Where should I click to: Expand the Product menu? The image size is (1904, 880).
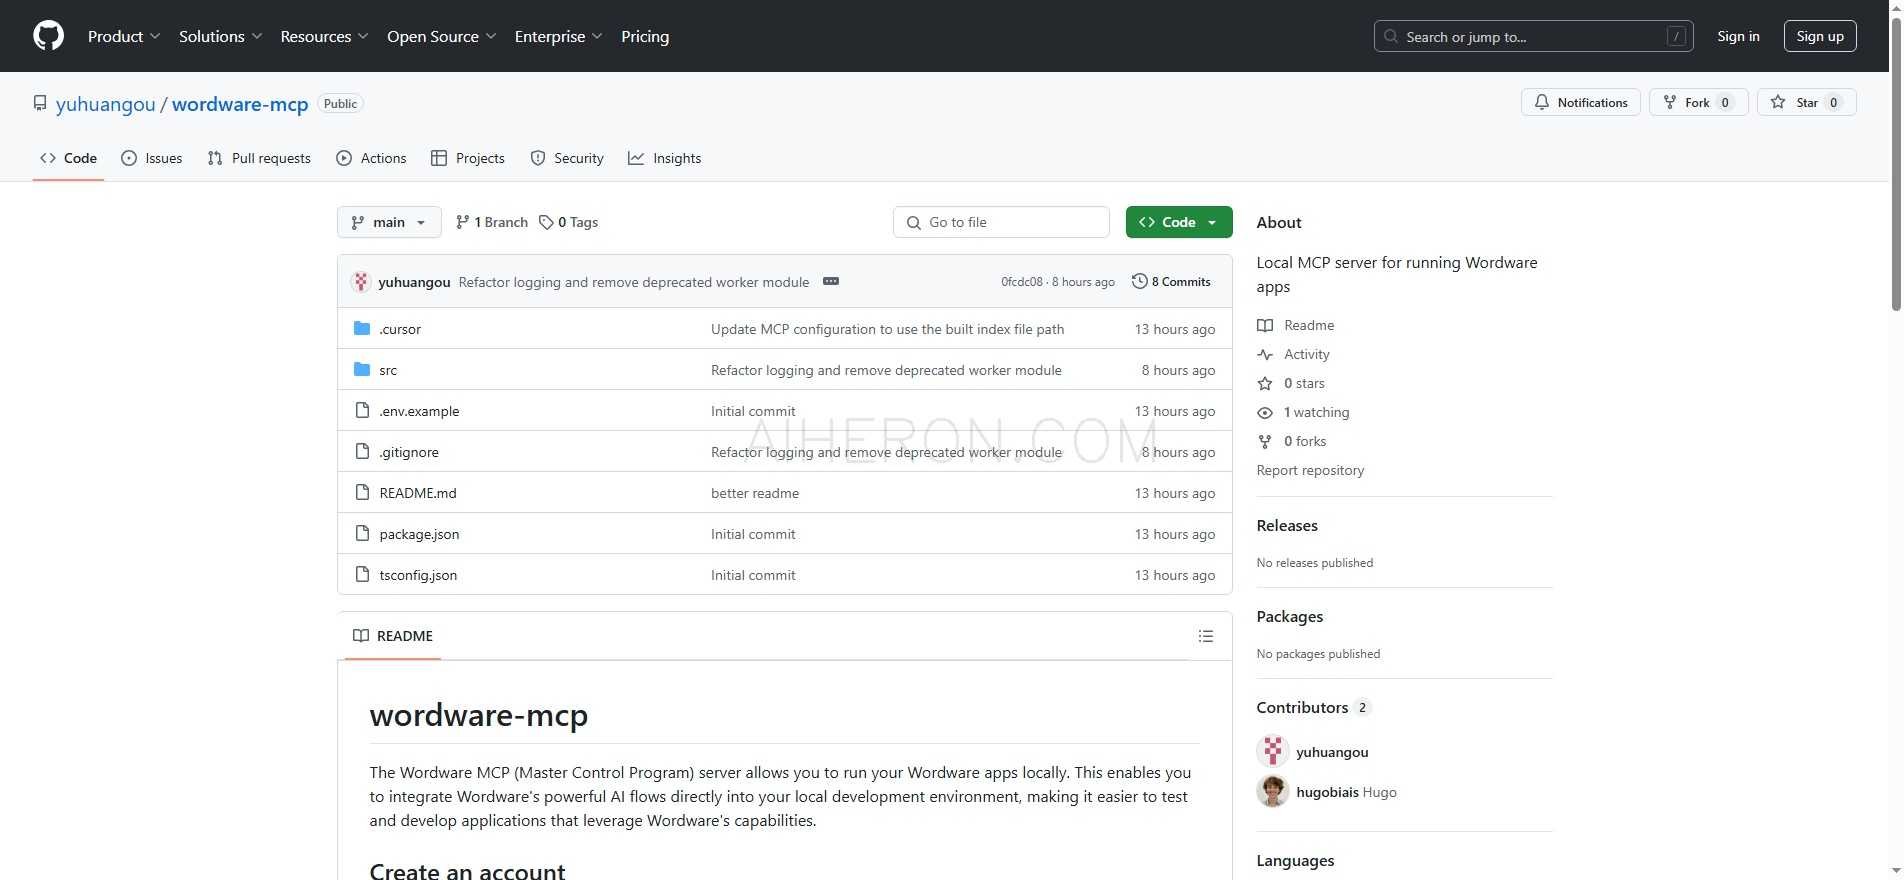(x=124, y=36)
